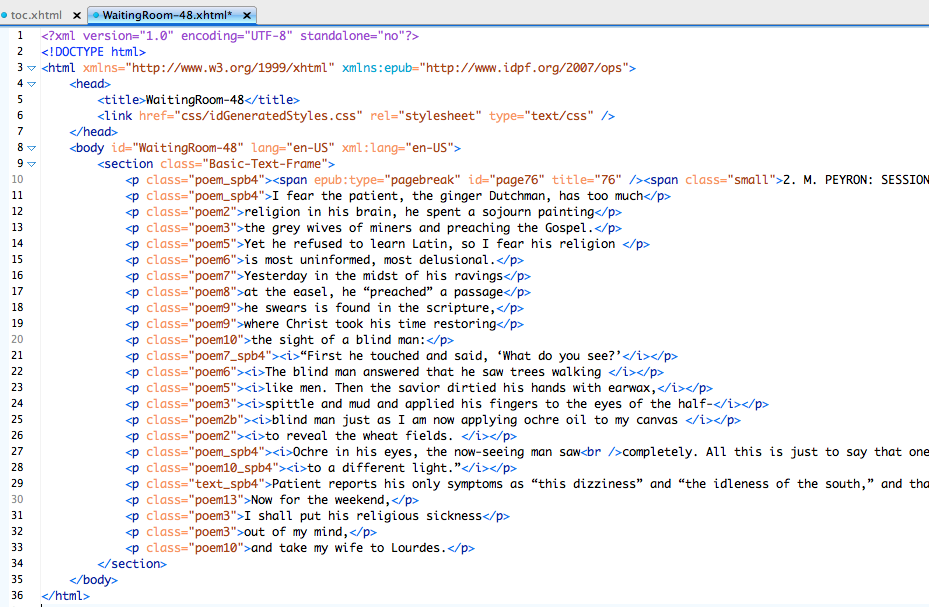929x607 pixels.
Task: Click the line 'I shall put his religious sickness'
Action: pos(318,516)
